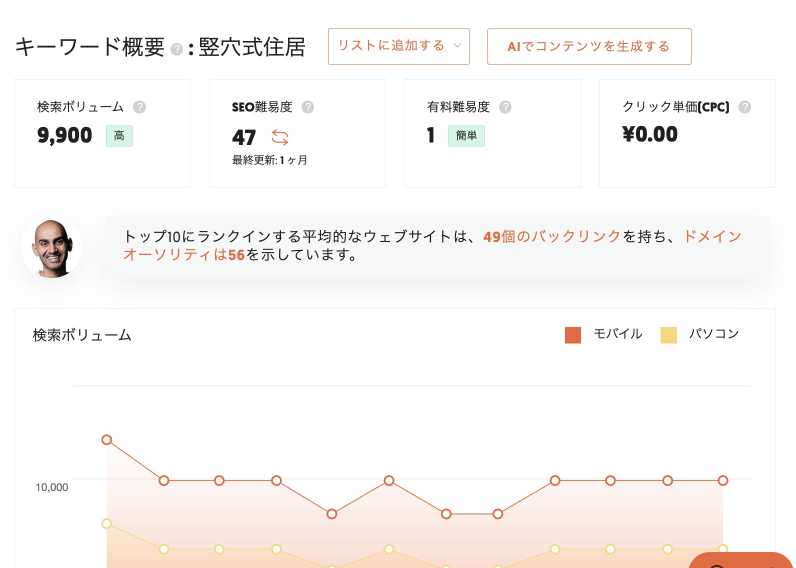Click AIでコンテンツを生成する button
Image resolution: width=796 pixels, height=568 pixels.
589,46
